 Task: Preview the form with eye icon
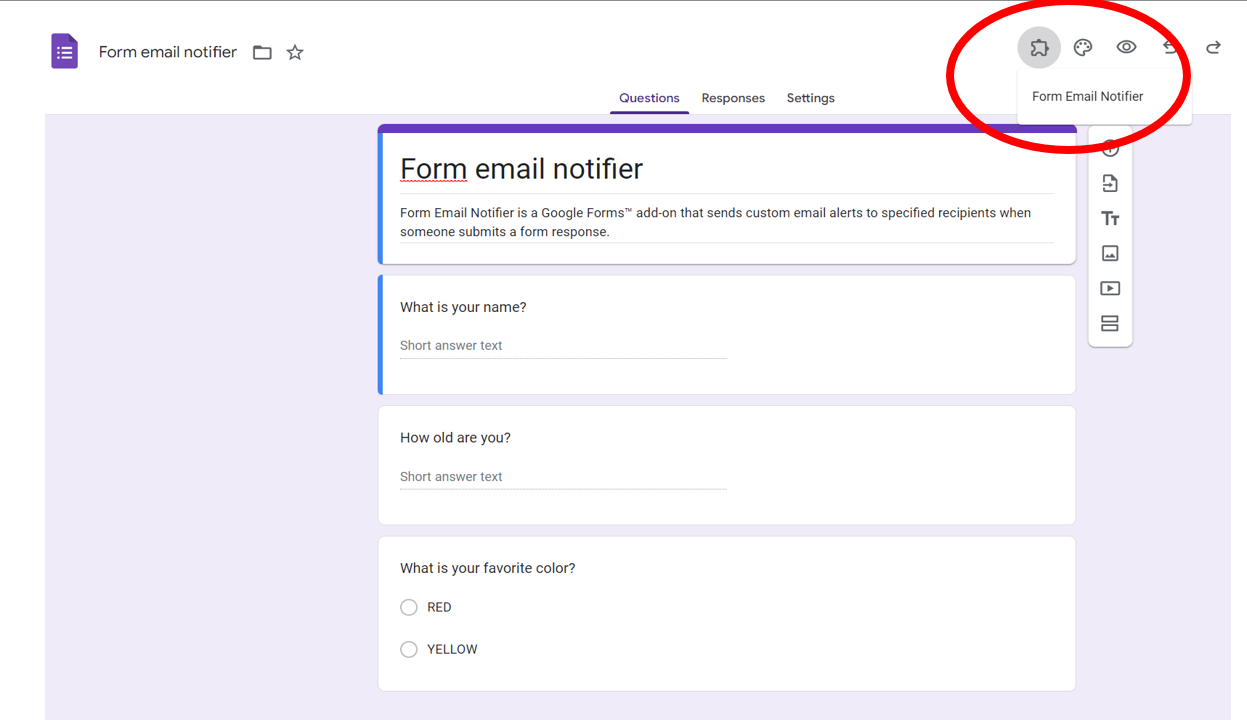coord(1126,47)
